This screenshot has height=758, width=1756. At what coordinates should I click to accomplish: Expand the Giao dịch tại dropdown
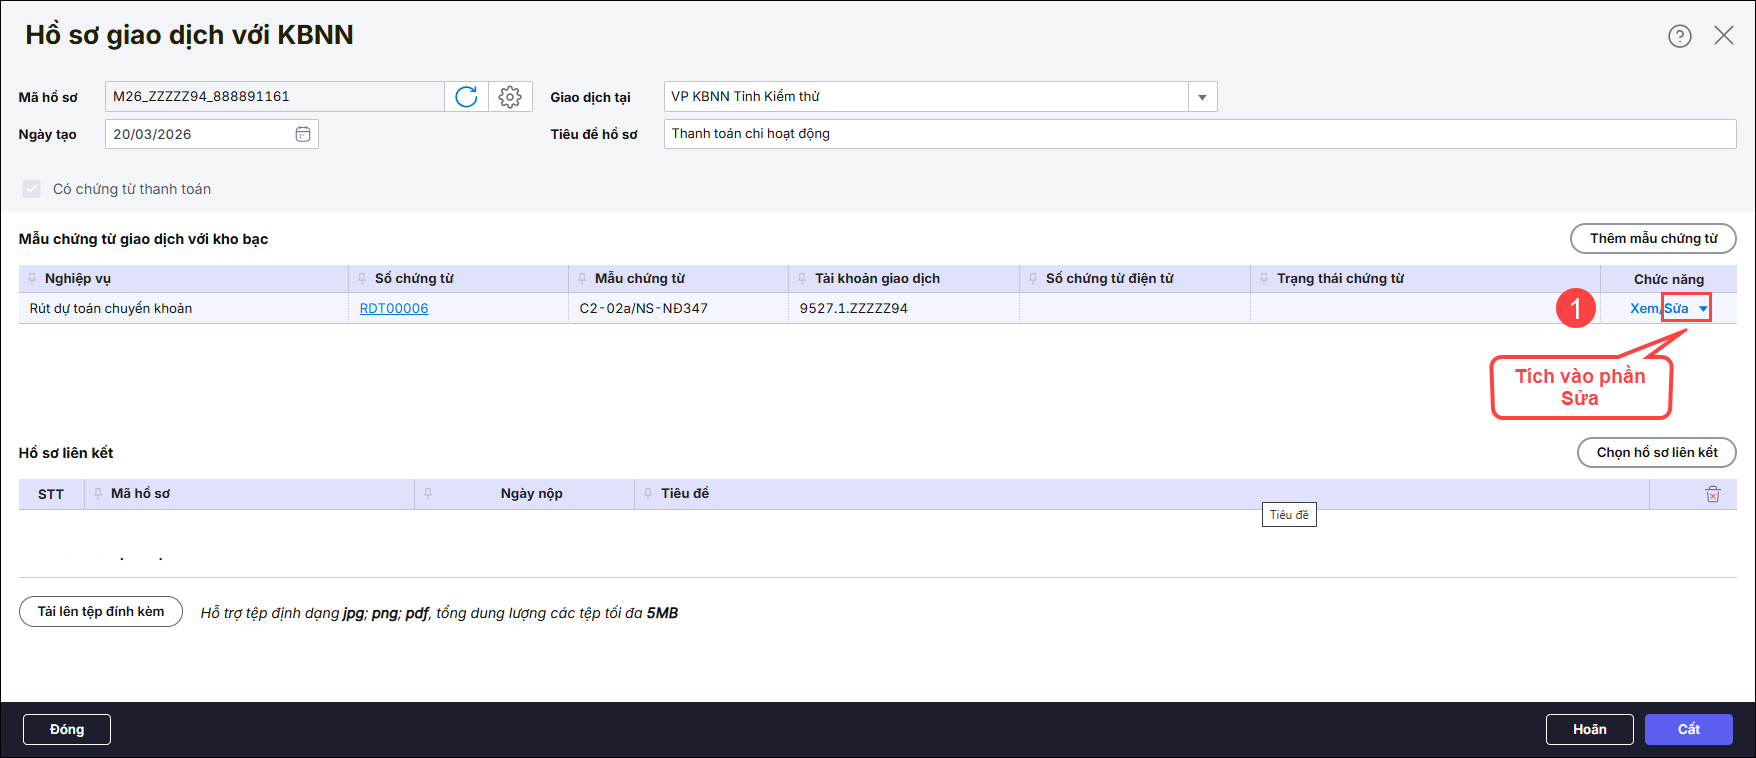pyautogui.click(x=1202, y=97)
